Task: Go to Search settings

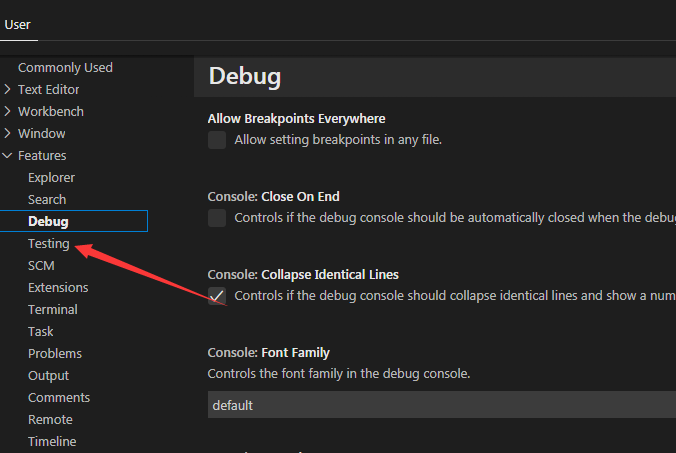Action: pyautogui.click(x=47, y=200)
